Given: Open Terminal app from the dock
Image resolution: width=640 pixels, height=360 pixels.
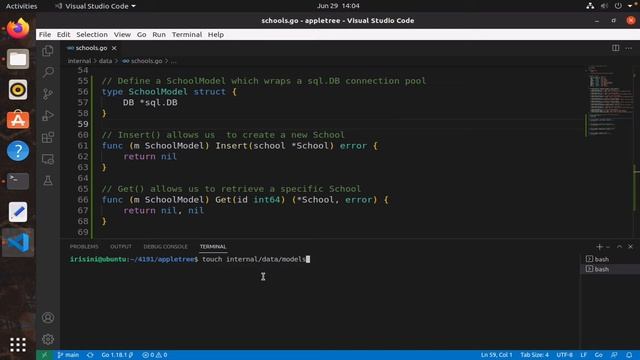Looking at the screenshot, I should point(18,181).
